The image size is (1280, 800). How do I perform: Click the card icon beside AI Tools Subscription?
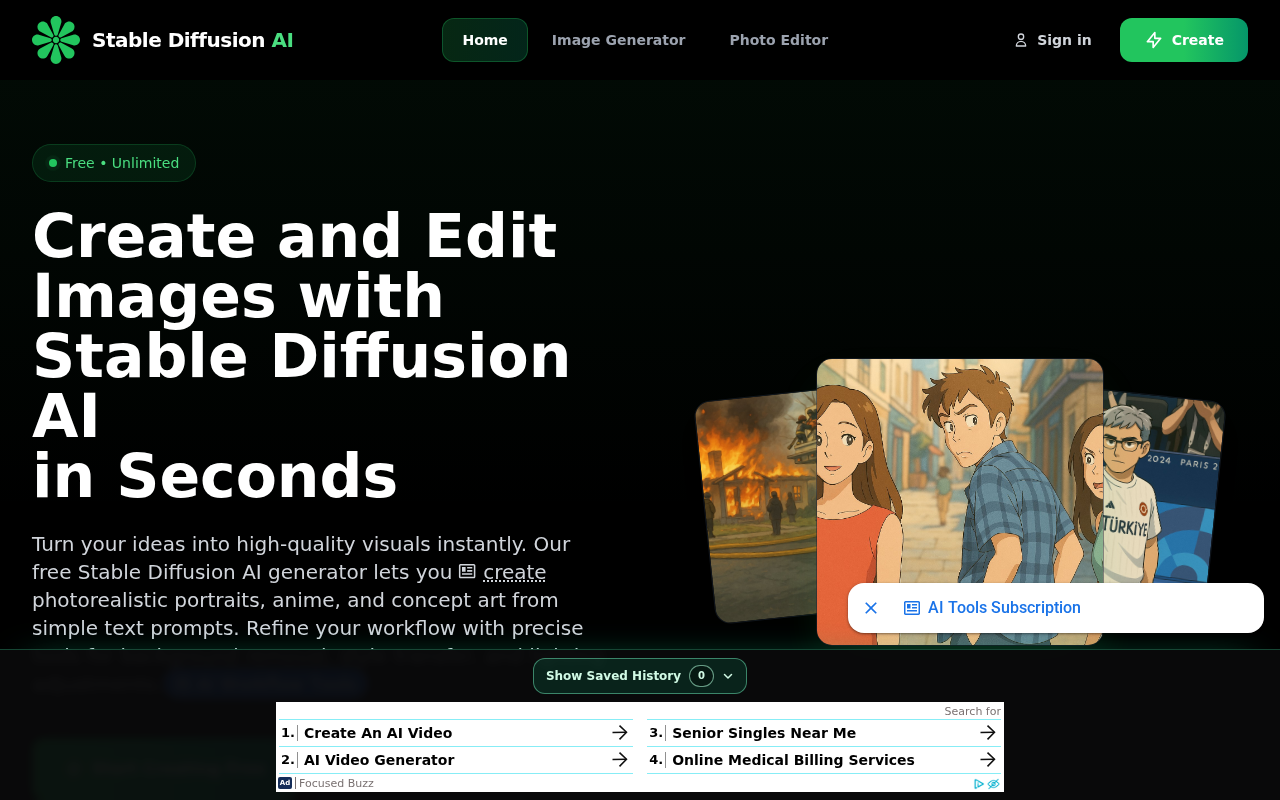tap(912, 608)
